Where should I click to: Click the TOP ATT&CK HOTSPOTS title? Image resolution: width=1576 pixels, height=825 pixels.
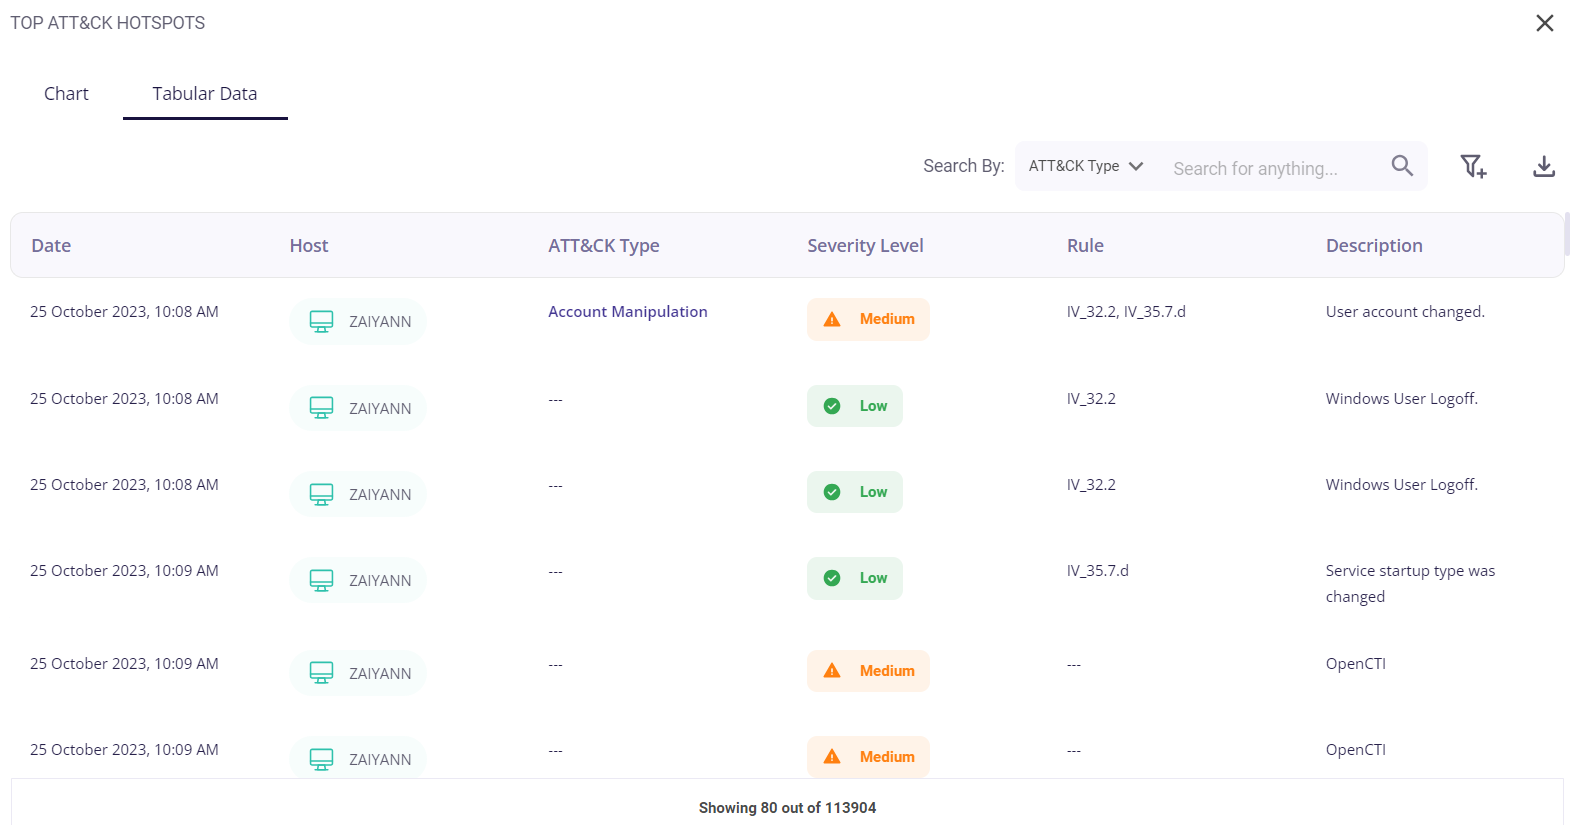(108, 23)
